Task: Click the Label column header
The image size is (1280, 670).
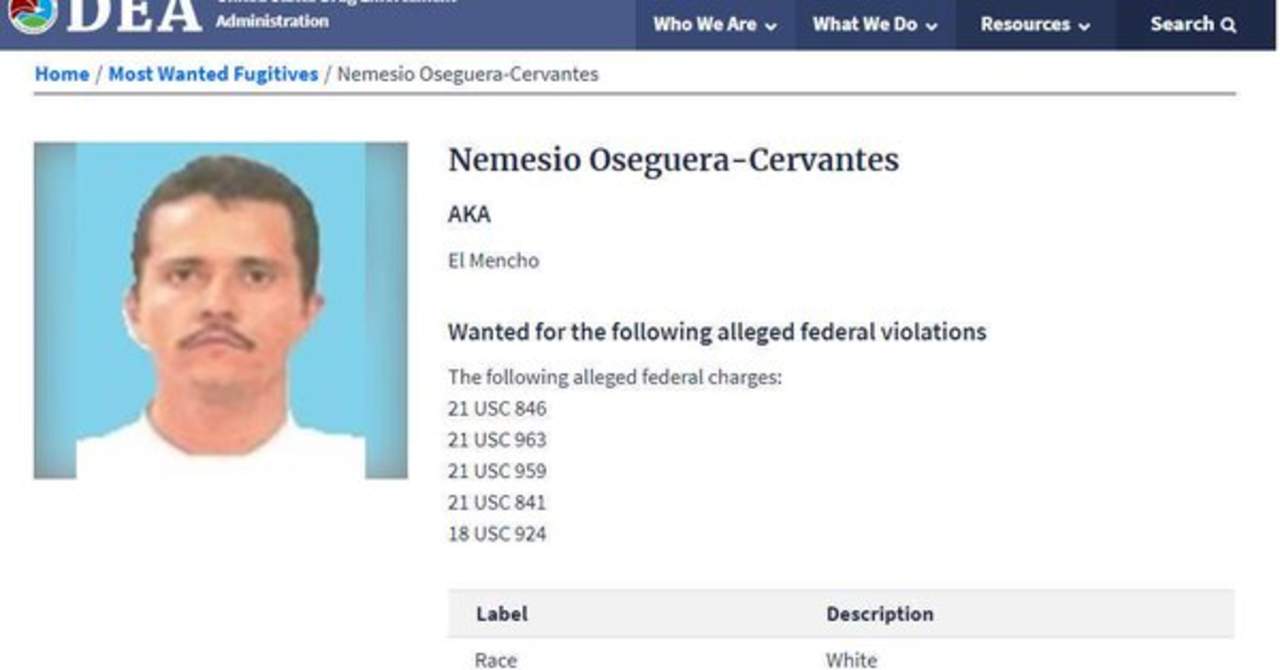Action: point(501,614)
